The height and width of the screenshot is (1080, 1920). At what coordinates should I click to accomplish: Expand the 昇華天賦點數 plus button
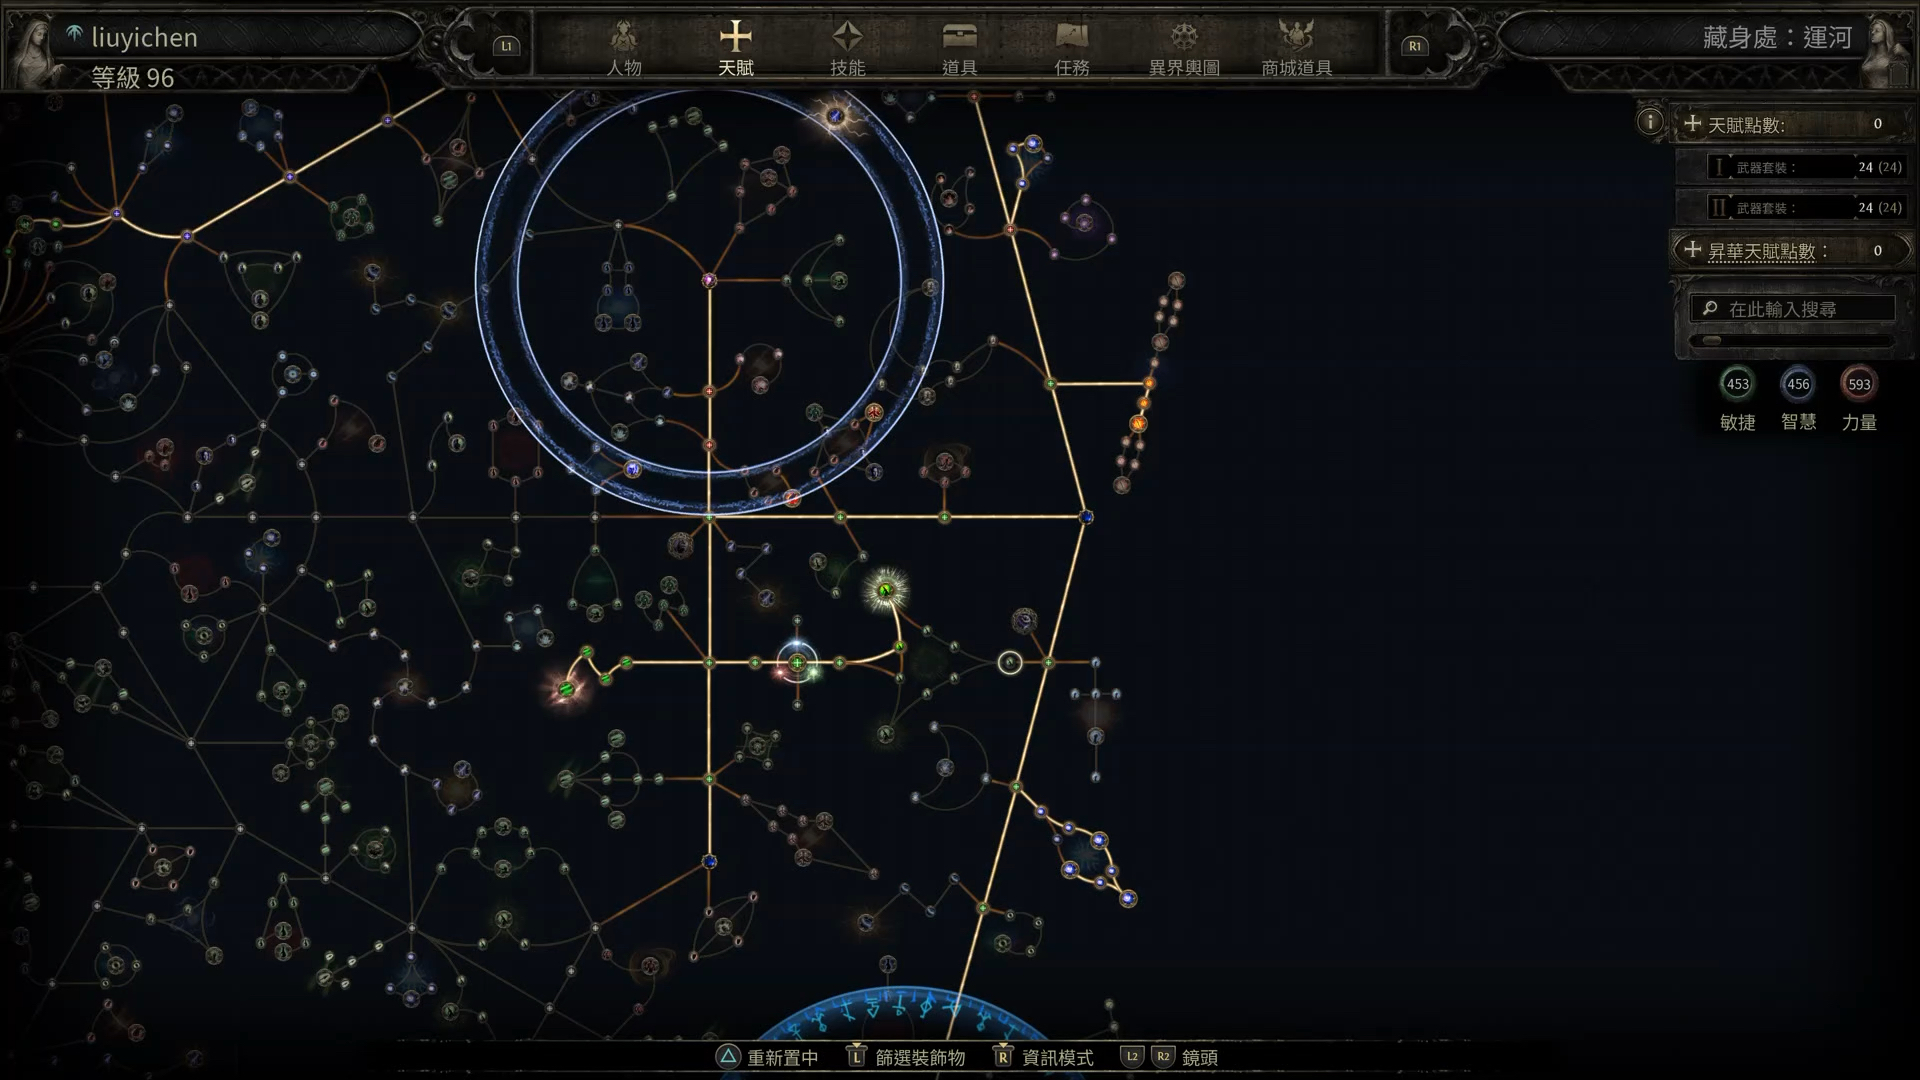click(1692, 249)
